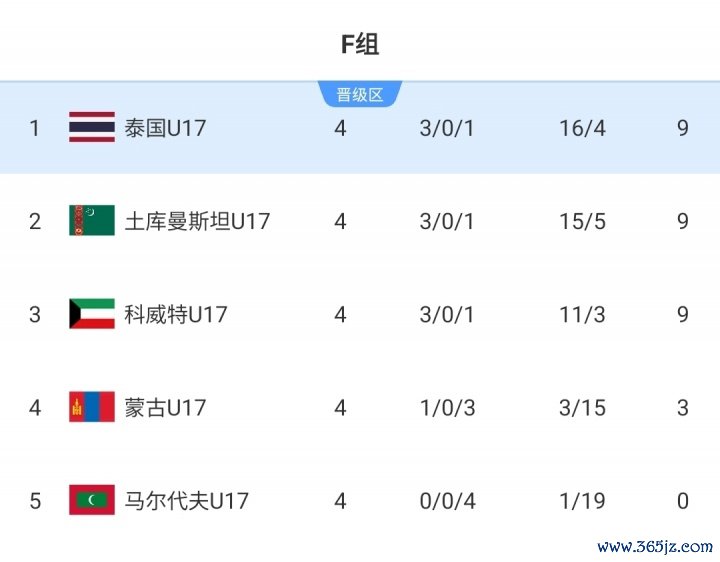Click Maldives' 0/0/4 record
This screenshot has height=562, width=720.
pyautogui.click(x=447, y=500)
